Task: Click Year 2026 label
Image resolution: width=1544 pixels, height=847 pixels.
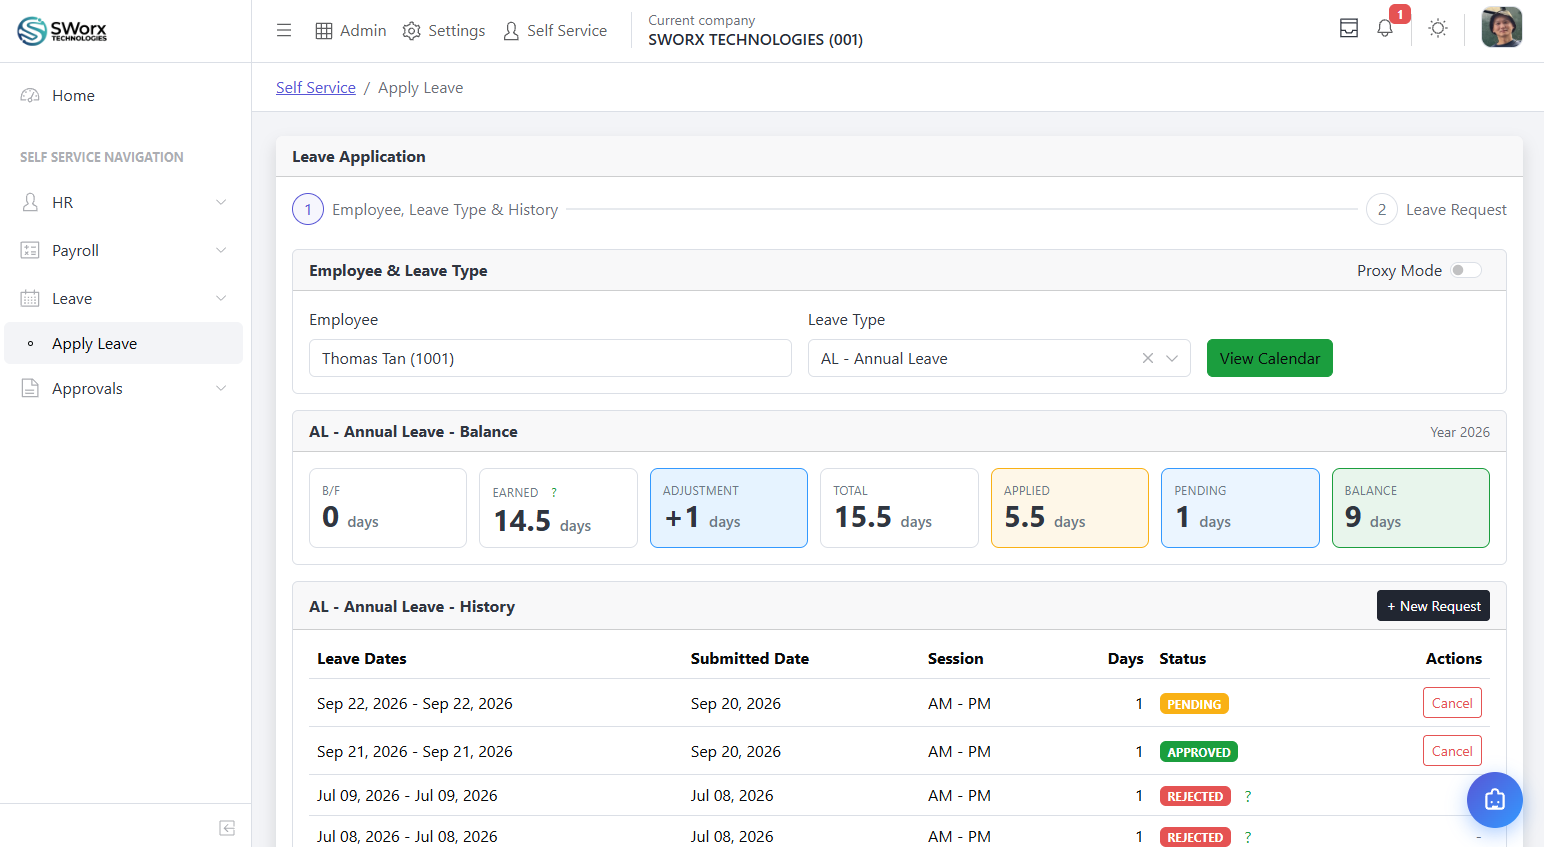Action: pyautogui.click(x=1460, y=432)
